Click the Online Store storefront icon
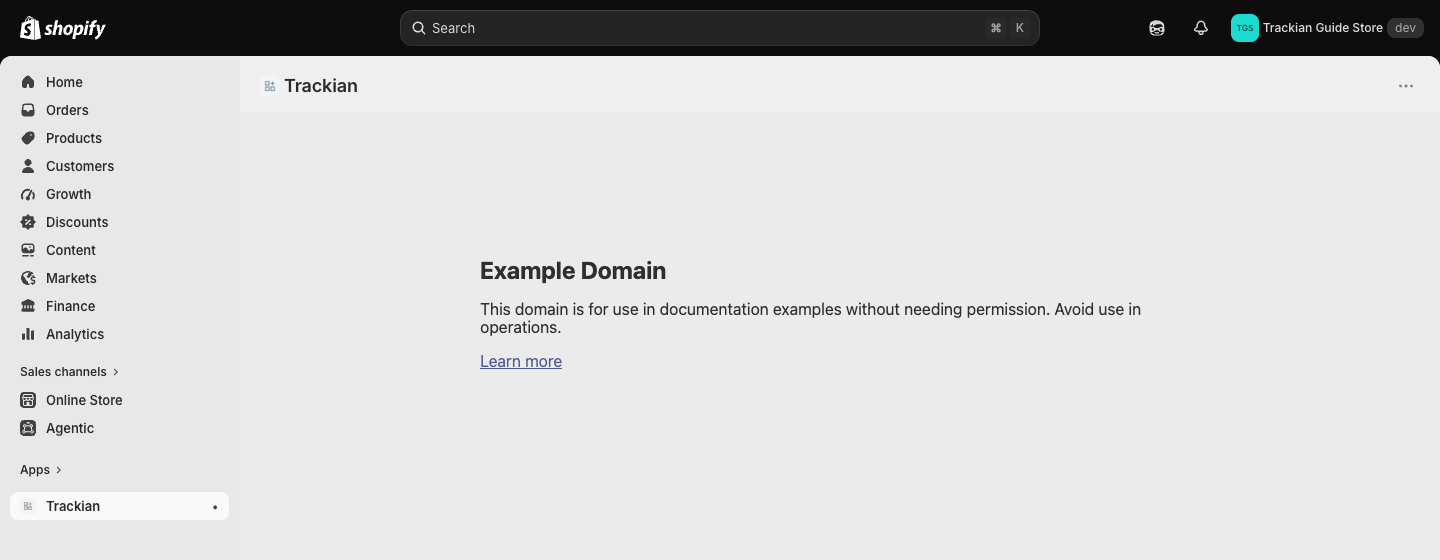This screenshot has width=1440, height=560. (x=28, y=400)
